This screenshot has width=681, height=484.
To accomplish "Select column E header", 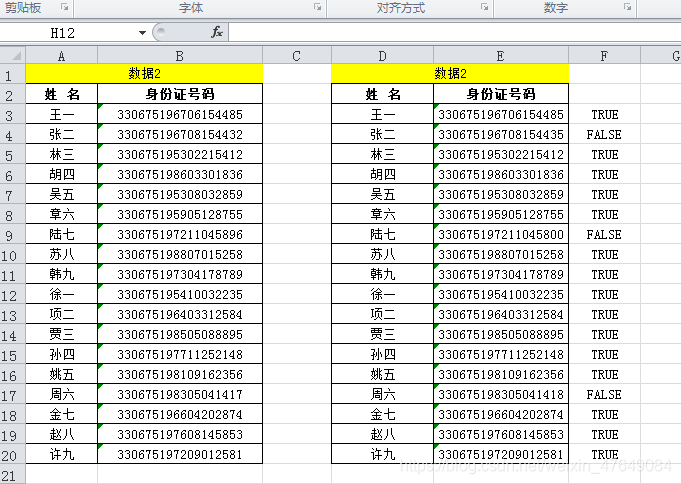I will tap(501, 56).
